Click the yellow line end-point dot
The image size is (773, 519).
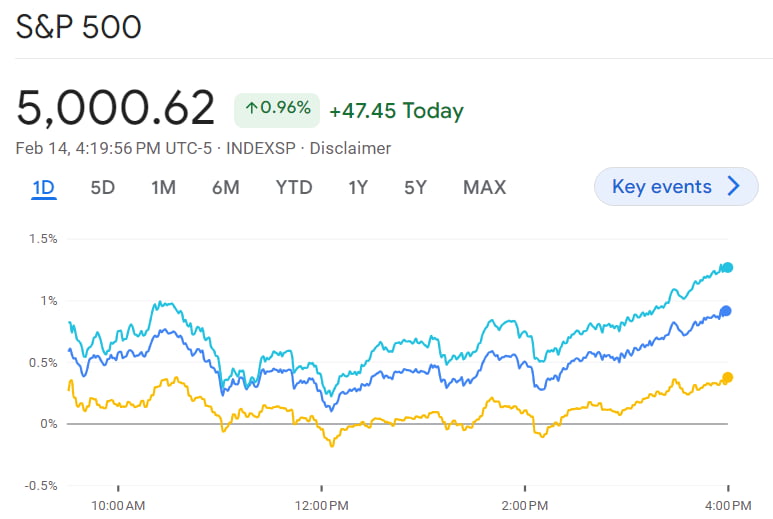tap(727, 378)
